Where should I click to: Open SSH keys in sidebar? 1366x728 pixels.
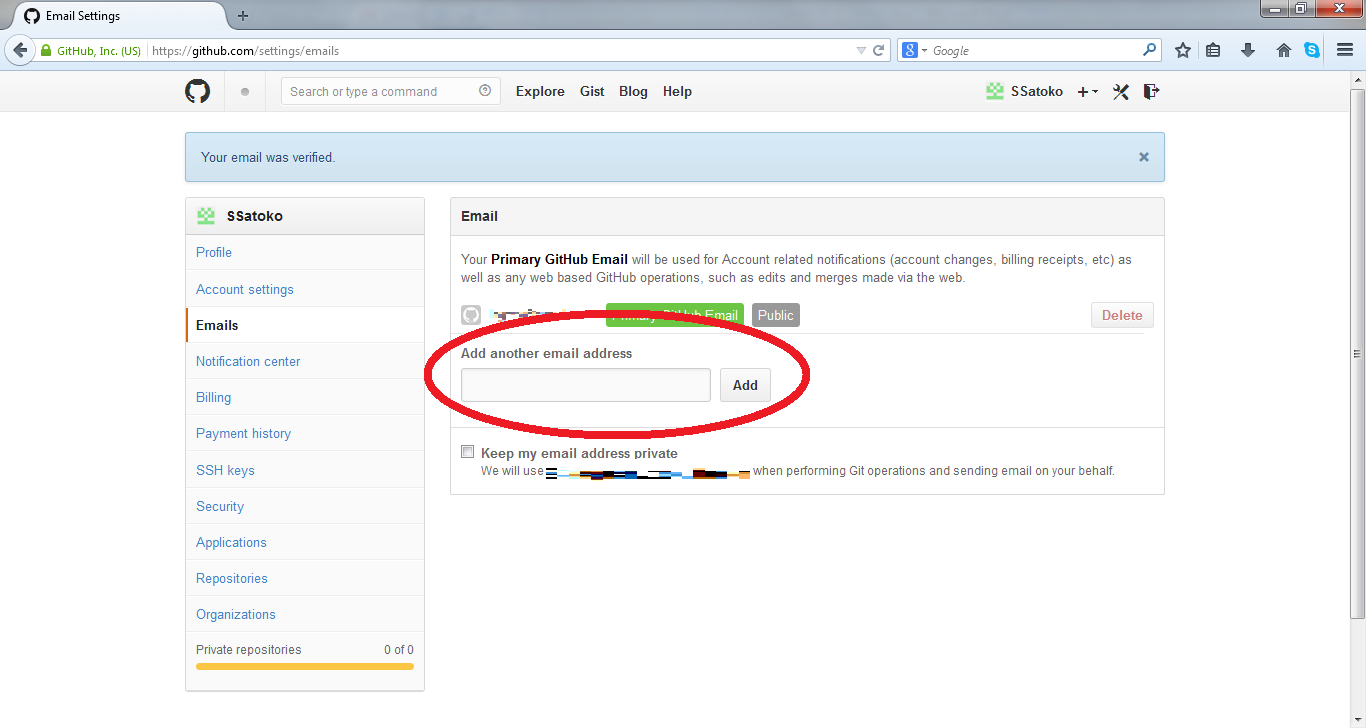click(305, 470)
